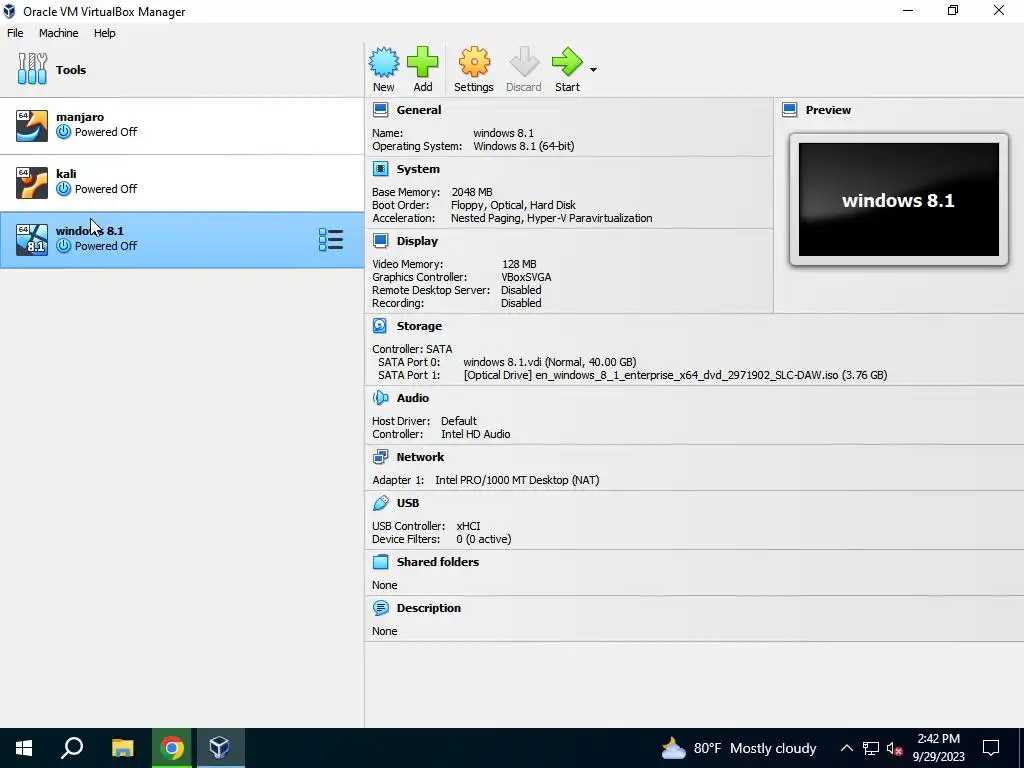The height and width of the screenshot is (768, 1024).
Task: Open the Machine menu
Action: (x=58, y=33)
